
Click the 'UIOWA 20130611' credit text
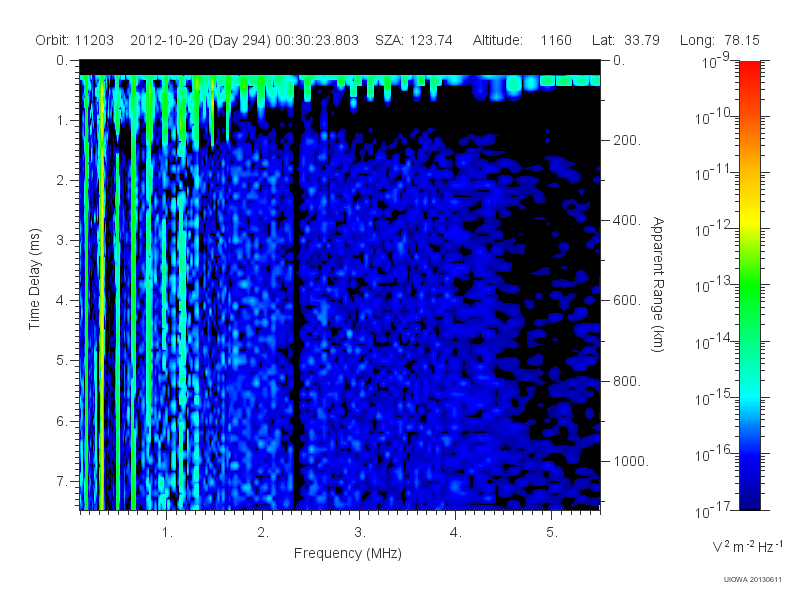point(752,580)
